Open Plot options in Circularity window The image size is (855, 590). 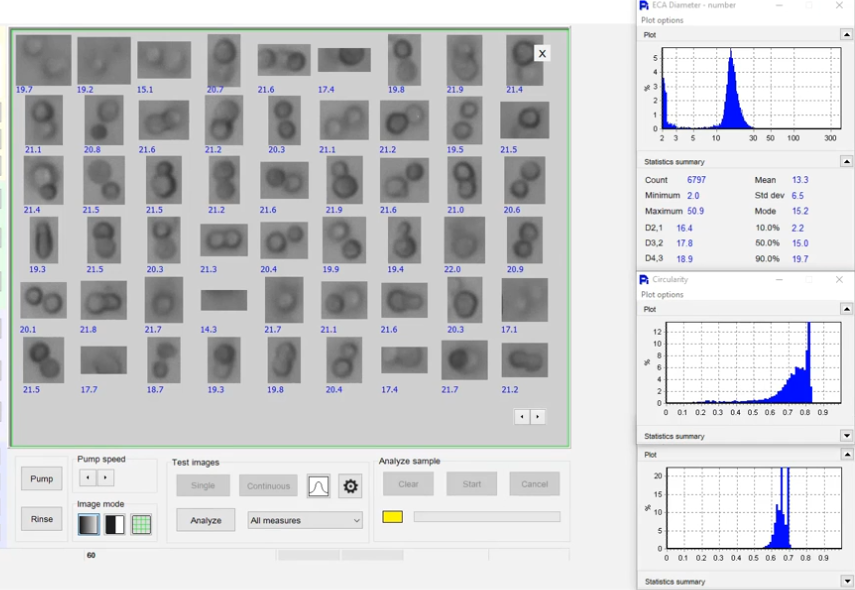pyautogui.click(x=662, y=294)
